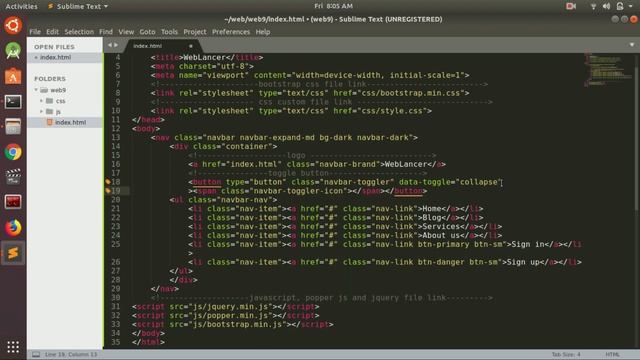The image size is (640, 360).
Task: Close index.html in Open Files list
Action: pyautogui.click(x=36, y=58)
